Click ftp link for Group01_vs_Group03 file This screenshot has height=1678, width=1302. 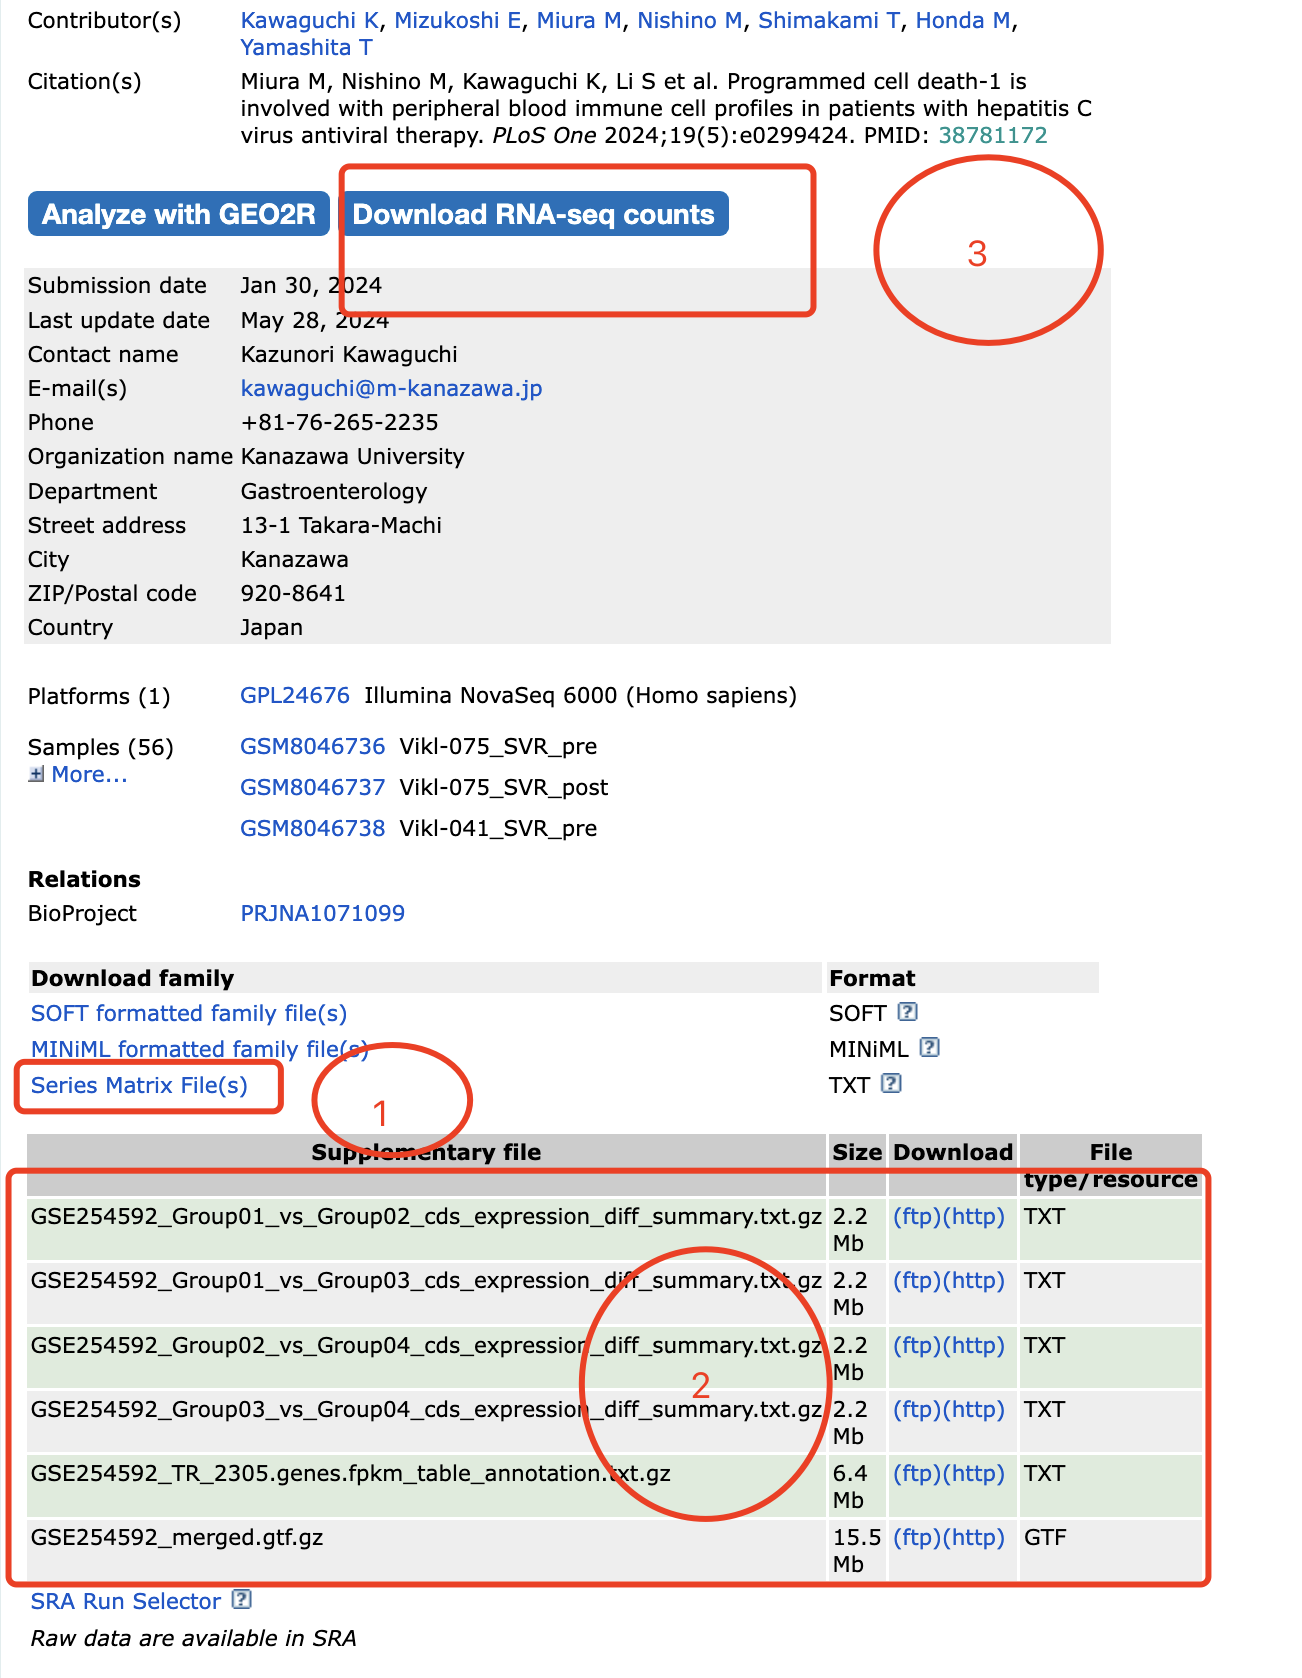(917, 1280)
